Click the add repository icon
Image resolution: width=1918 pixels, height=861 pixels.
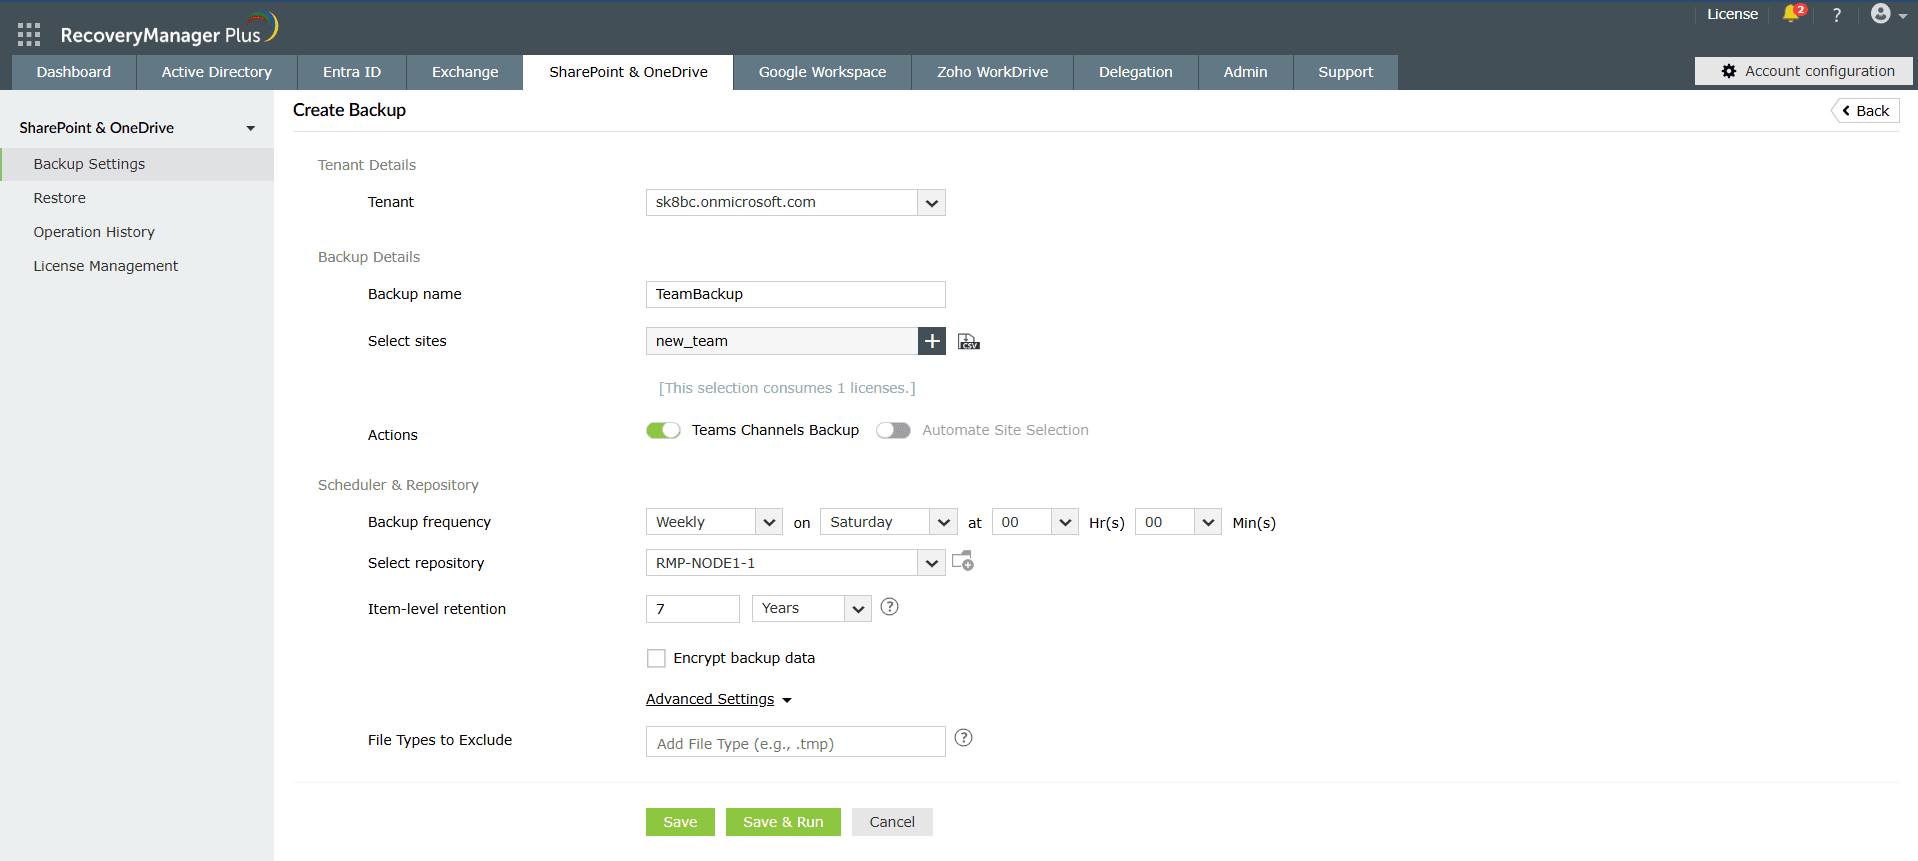tap(962, 561)
